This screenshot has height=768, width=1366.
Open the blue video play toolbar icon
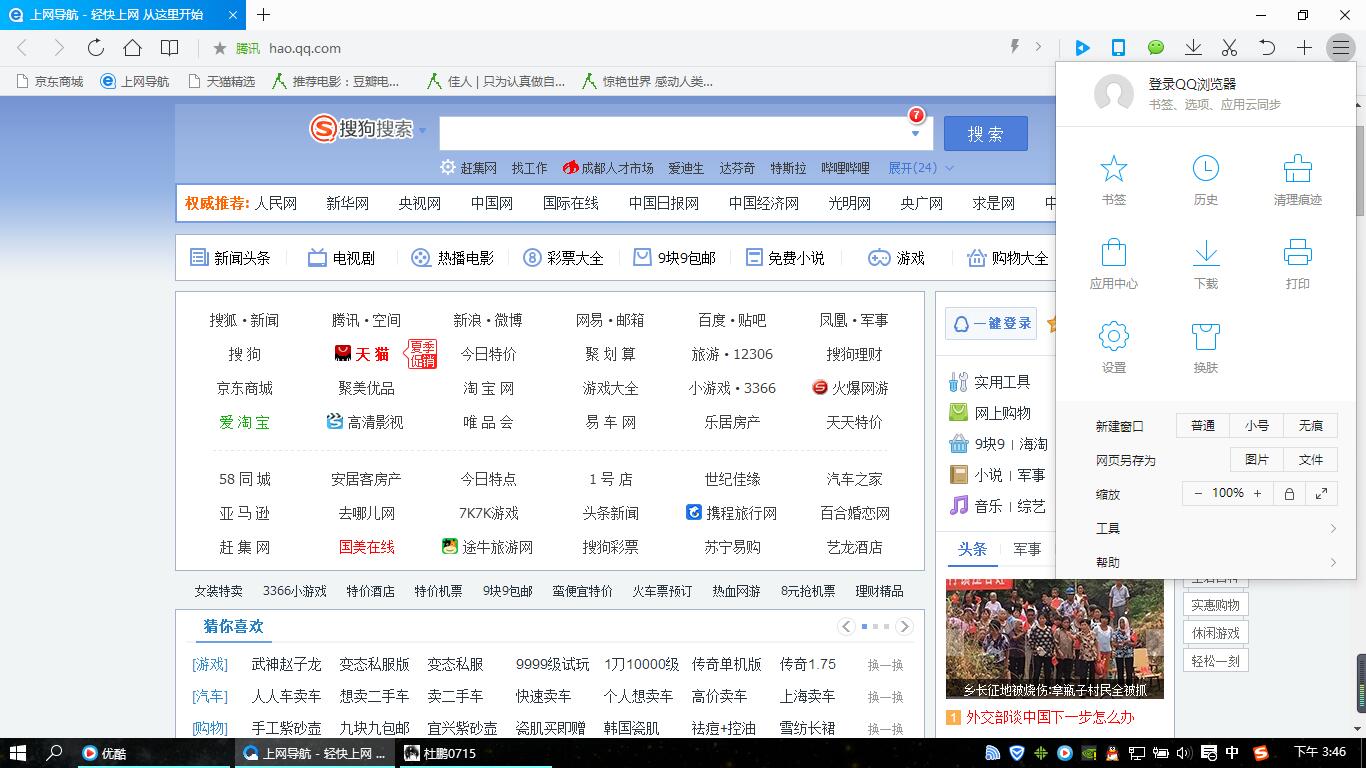point(1082,47)
